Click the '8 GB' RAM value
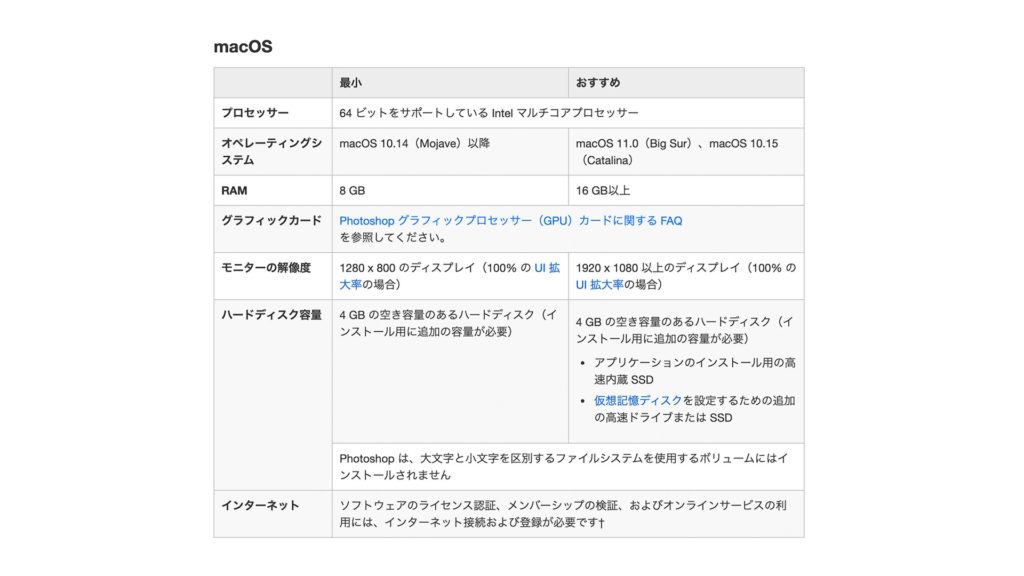The height and width of the screenshot is (576, 1024). coord(352,191)
